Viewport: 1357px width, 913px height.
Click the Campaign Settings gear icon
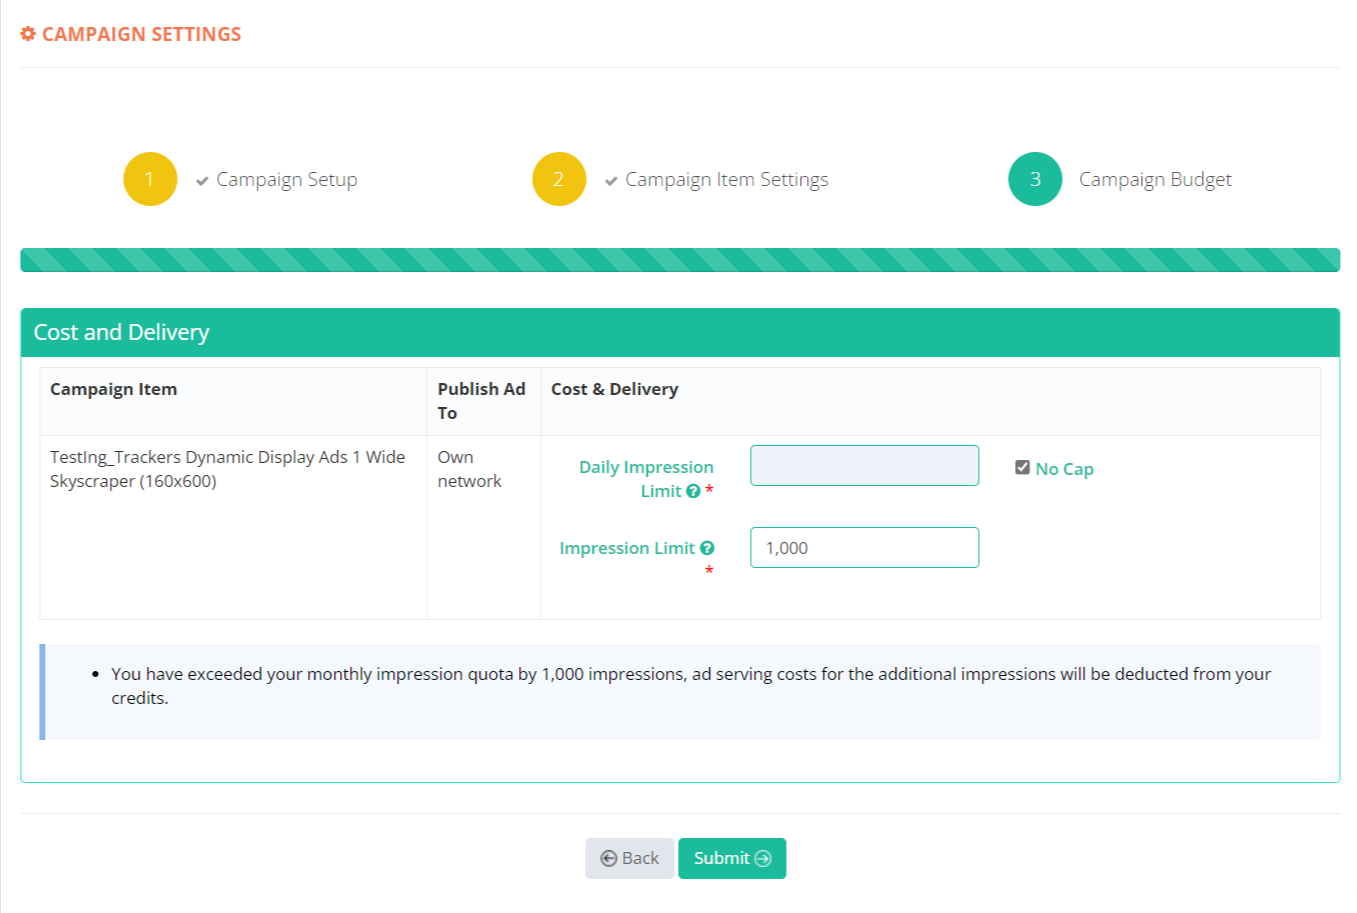point(28,34)
